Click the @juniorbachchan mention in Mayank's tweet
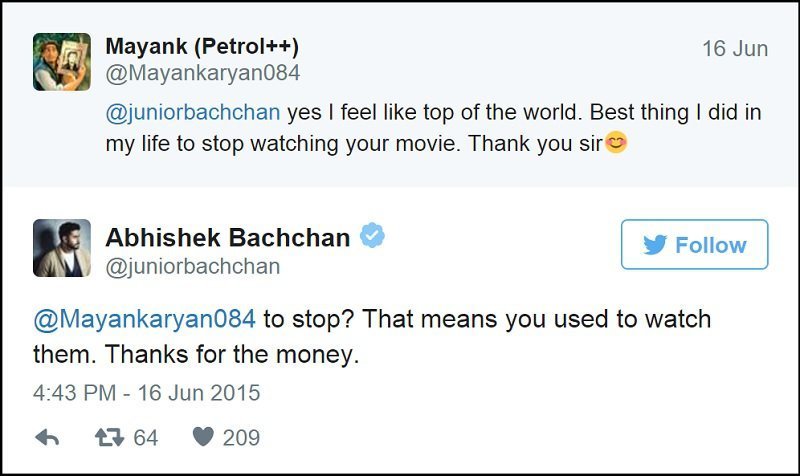The height and width of the screenshot is (476, 800). tap(192, 113)
